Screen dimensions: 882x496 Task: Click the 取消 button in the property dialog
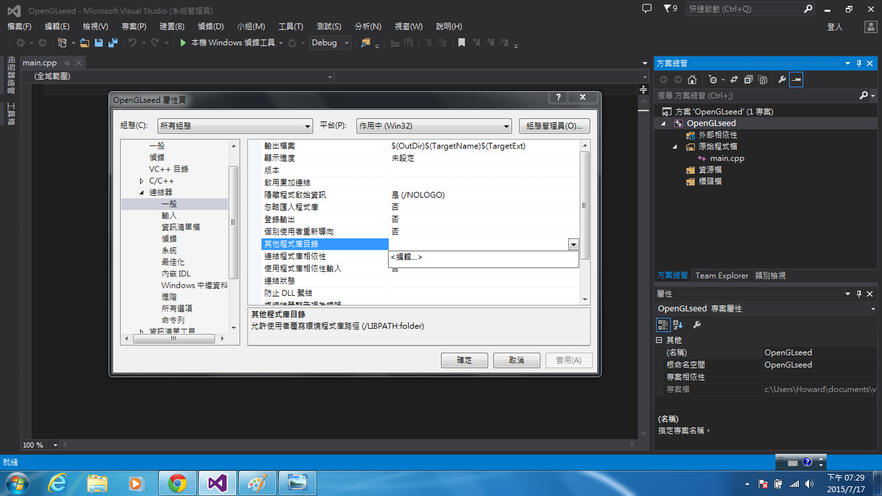[x=516, y=360]
